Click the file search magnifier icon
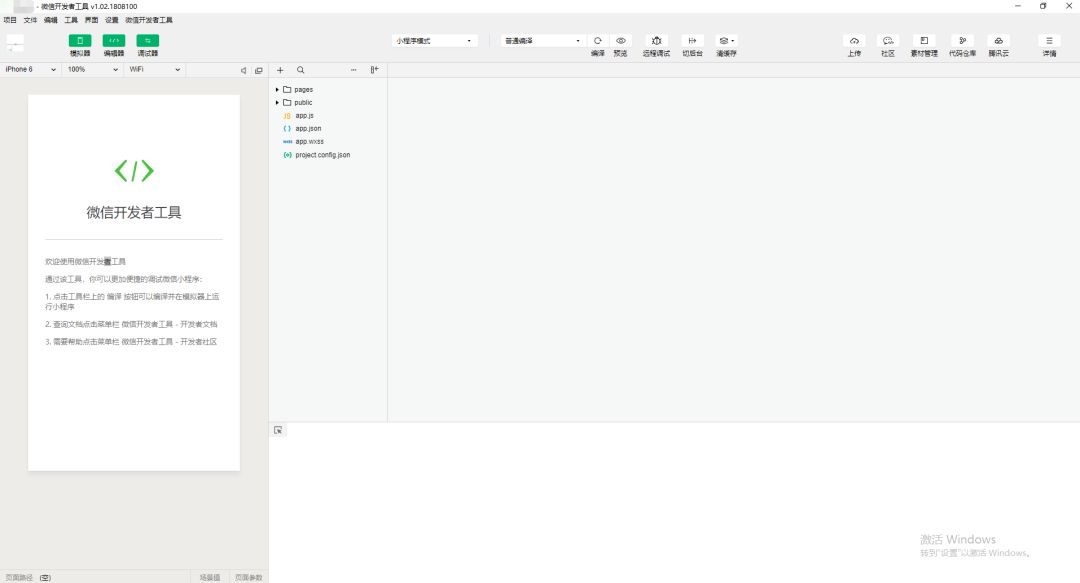This screenshot has height=583, width=1080. coord(300,70)
